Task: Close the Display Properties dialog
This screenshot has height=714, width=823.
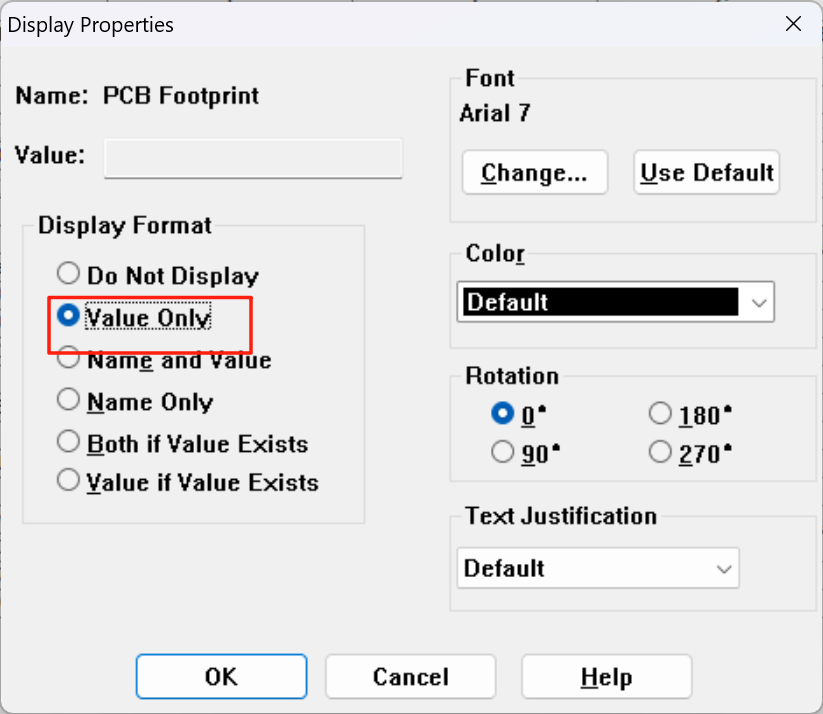Action: pyautogui.click(x=793, y=24)
